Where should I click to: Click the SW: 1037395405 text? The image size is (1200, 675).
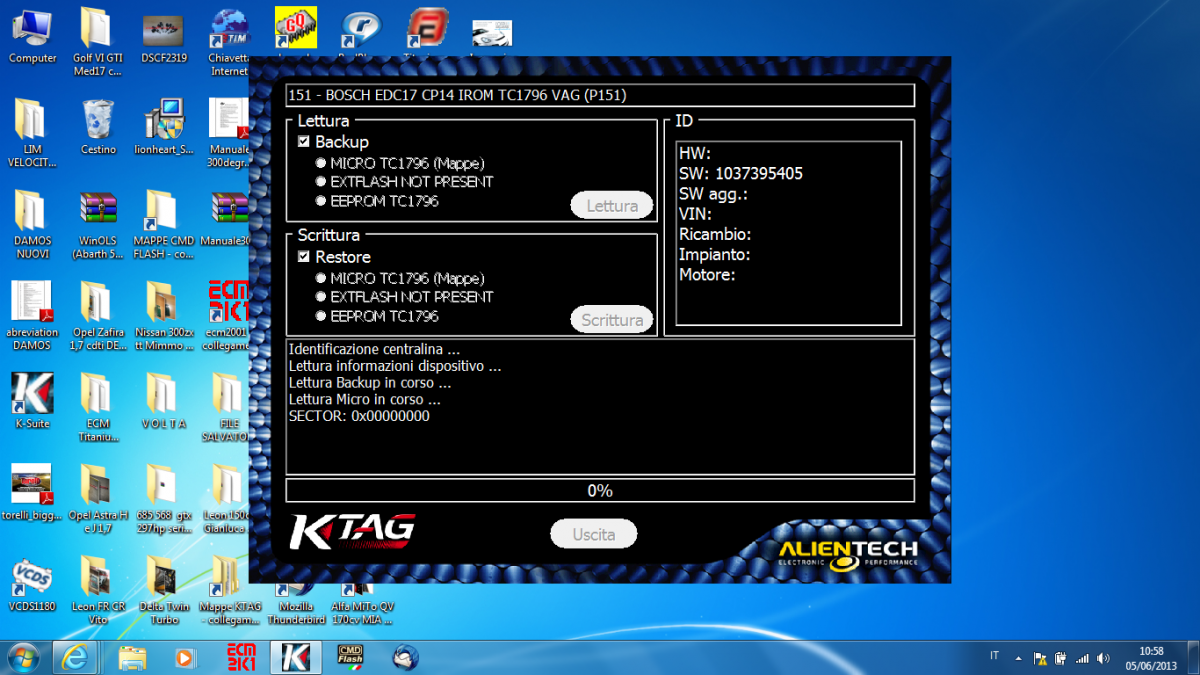point(740,174)
